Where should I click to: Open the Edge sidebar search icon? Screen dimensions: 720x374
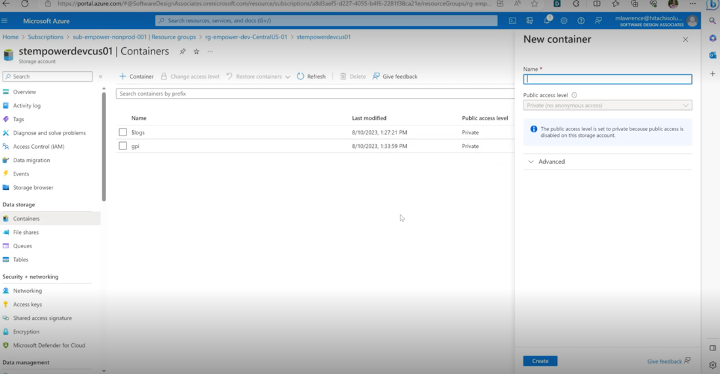[x=712, y=21]
